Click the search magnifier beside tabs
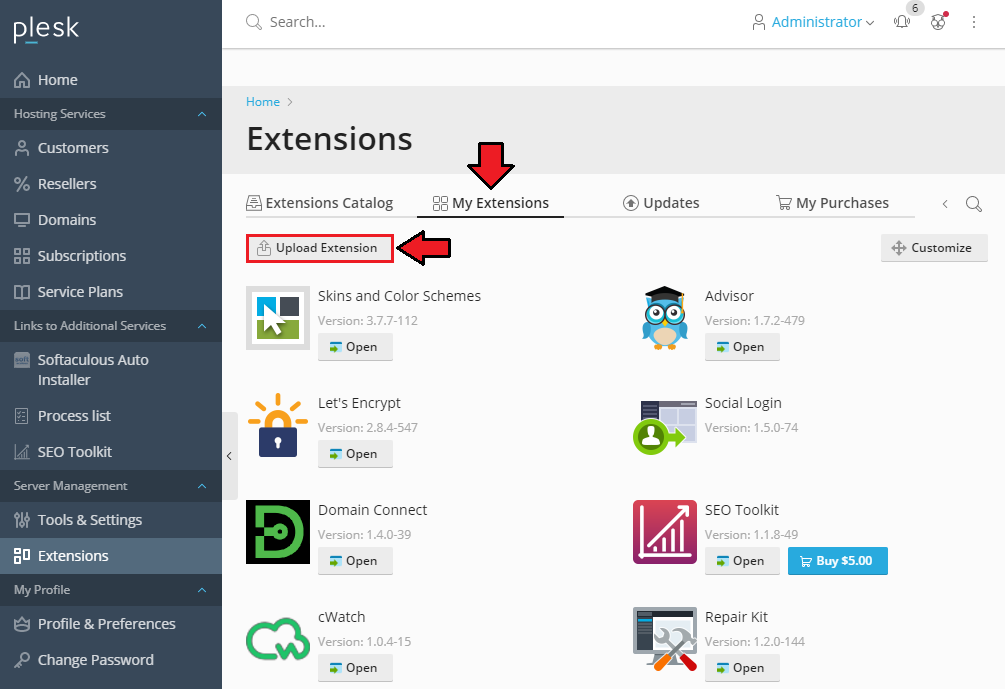The height and width of the screenshot is (689, 1005). 974,204
